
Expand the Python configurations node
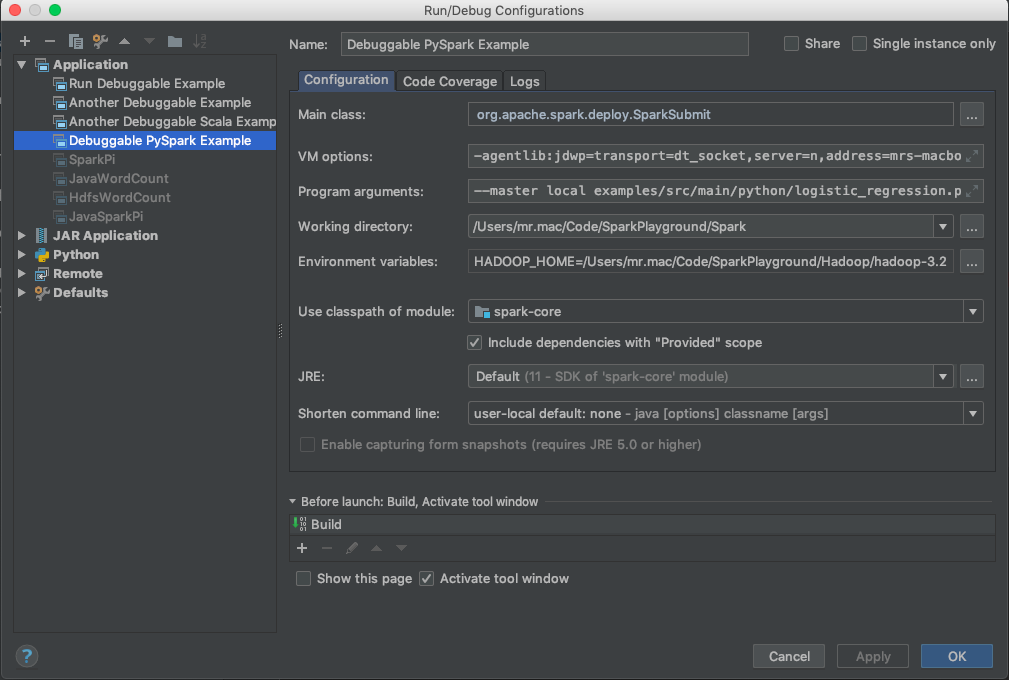[22, 254]
